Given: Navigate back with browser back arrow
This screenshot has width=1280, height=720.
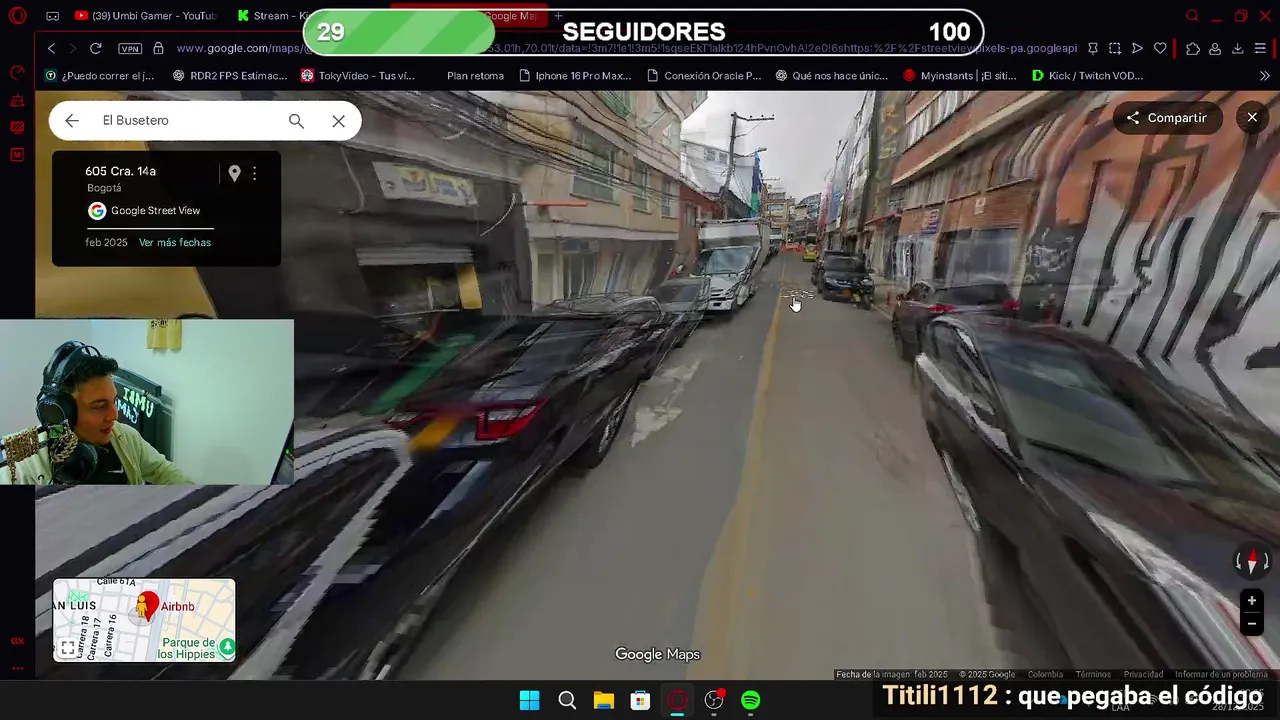Looking at the screenshot, I should pyautogui.click(x=52, y=48).
